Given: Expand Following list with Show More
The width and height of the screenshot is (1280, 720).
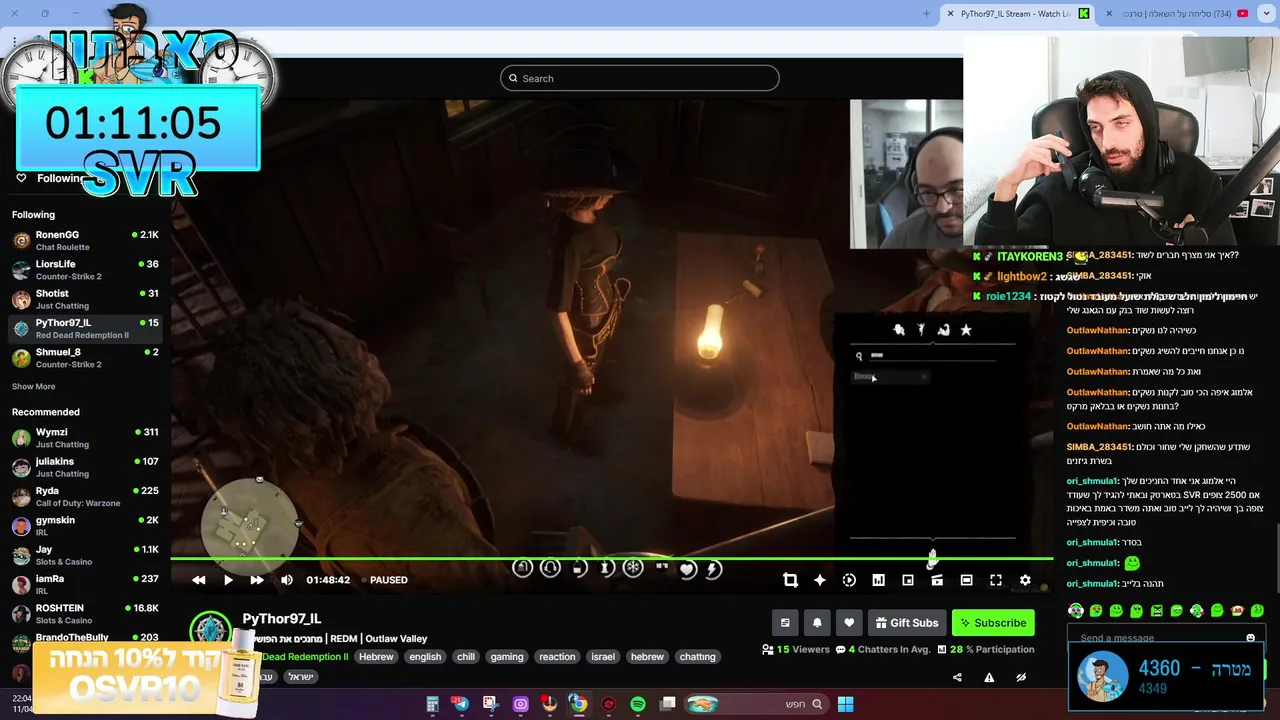Looking at the screenshot, I should pos(33,387).
